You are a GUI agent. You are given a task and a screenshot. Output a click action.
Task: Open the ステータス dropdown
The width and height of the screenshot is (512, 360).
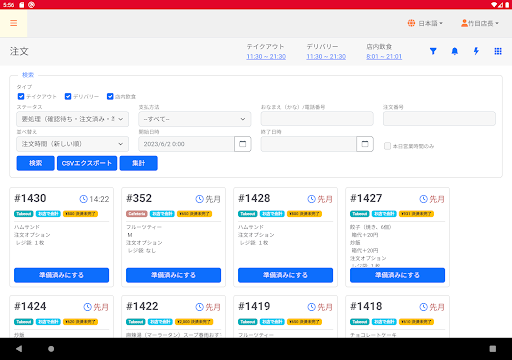tap(72, 119)
